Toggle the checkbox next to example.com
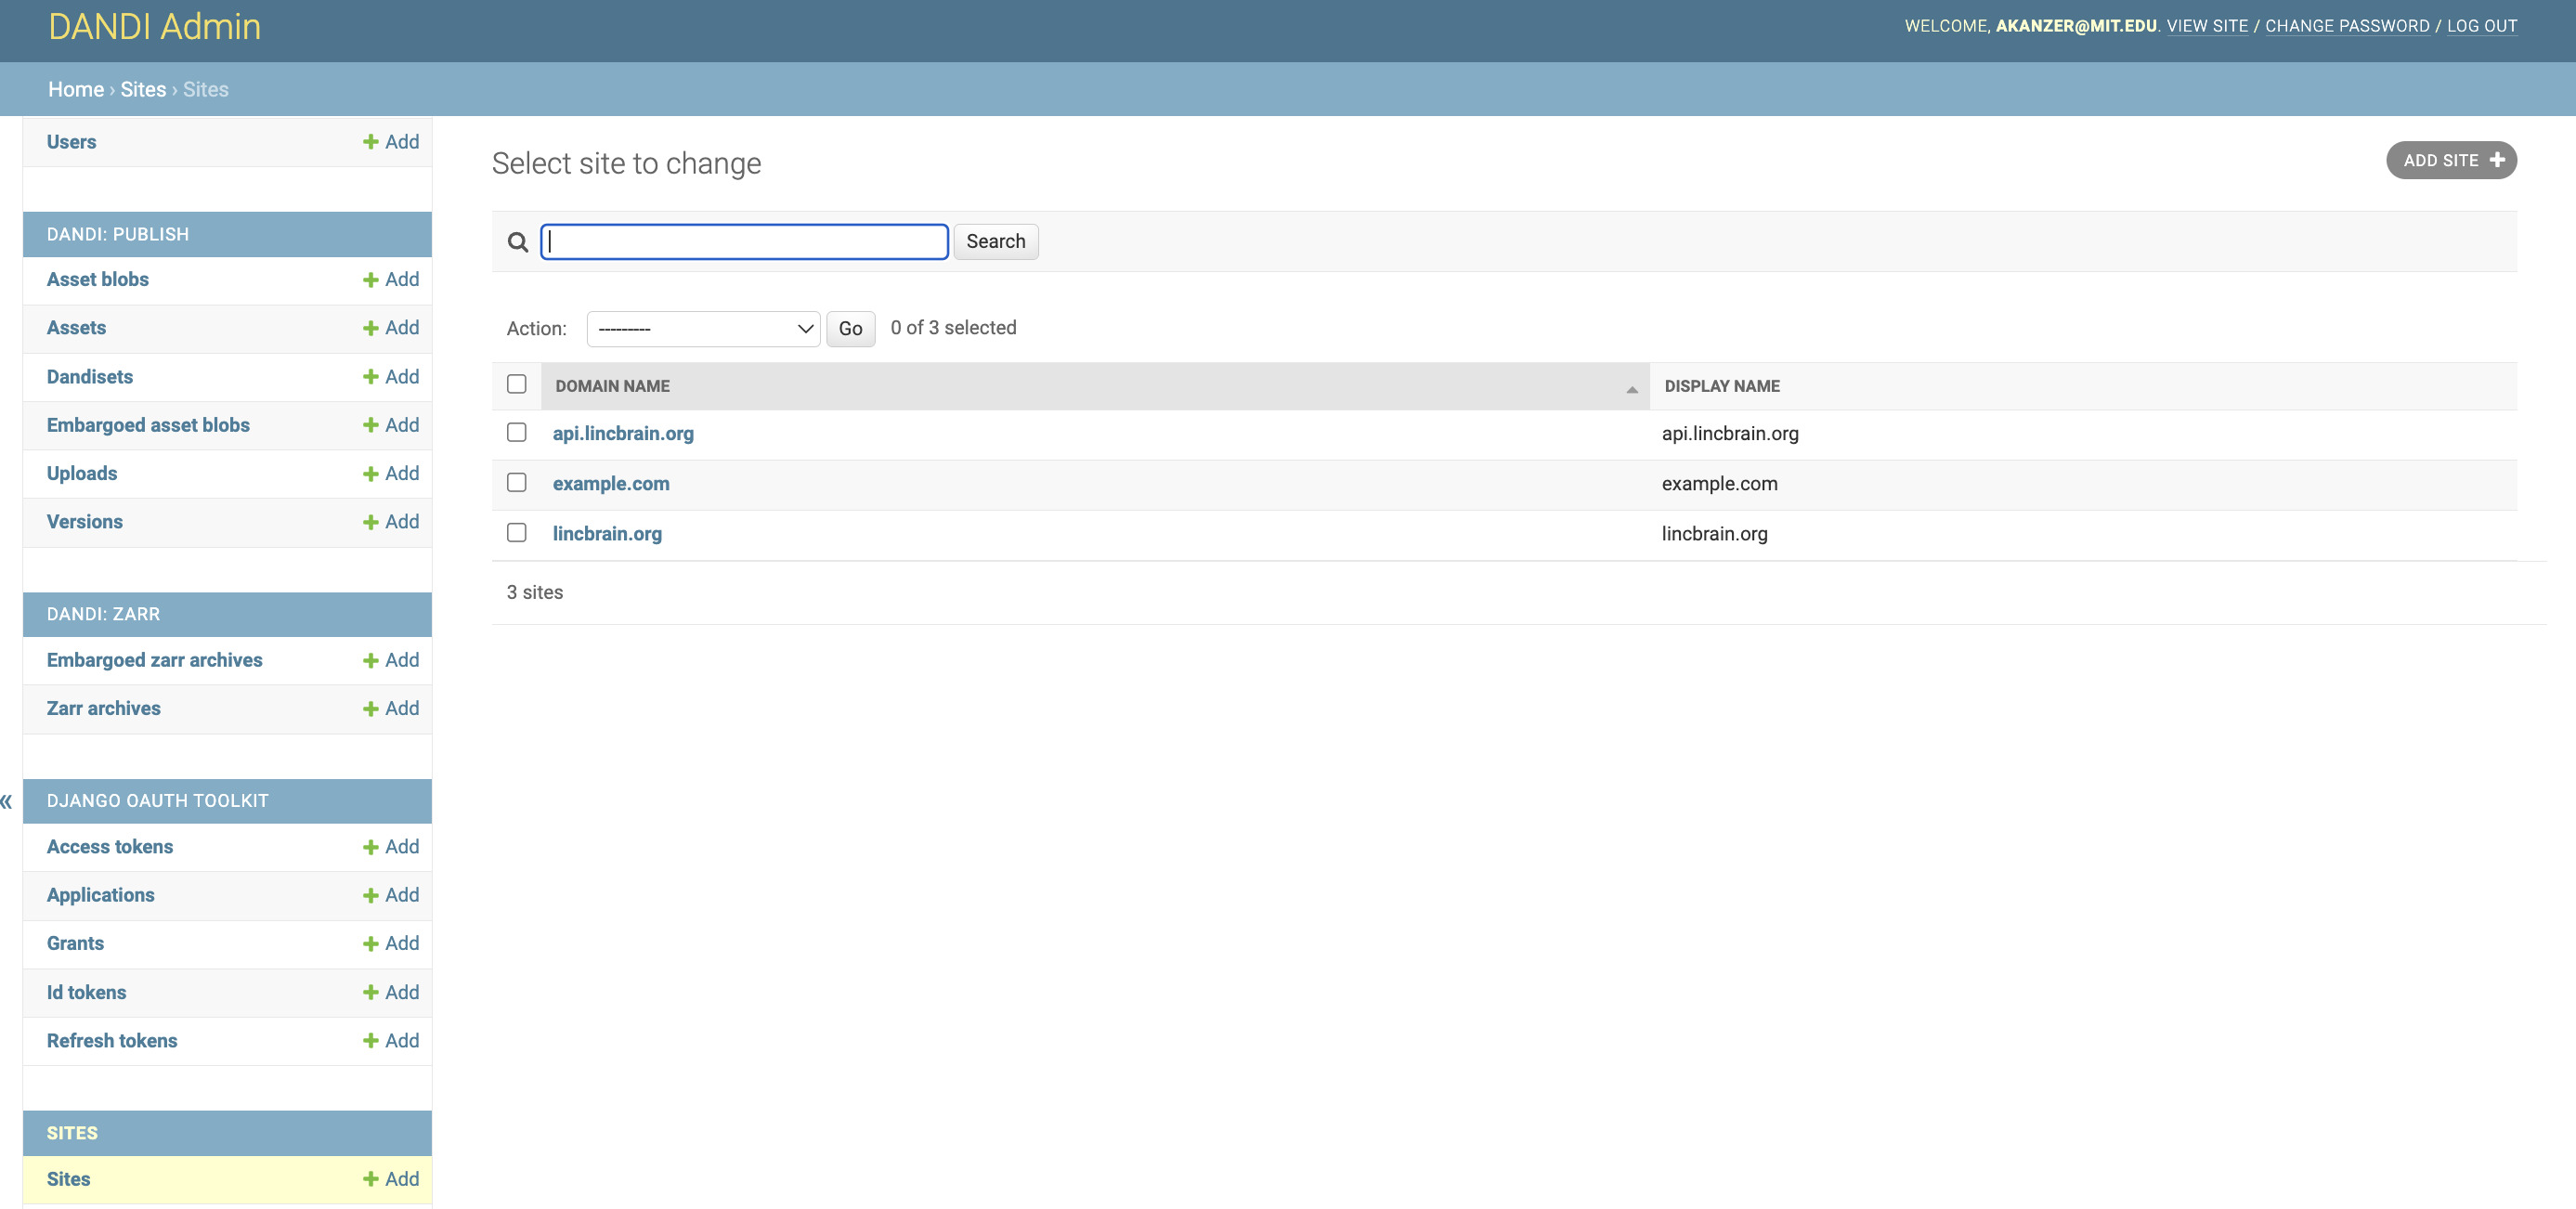This screenshot has width=2576, height=1209. pyautogui.click(x=517, y=481)
